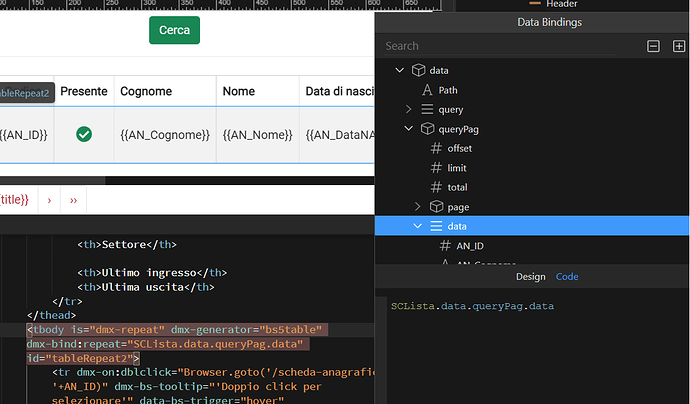The image size is (690, 404).
Task: Collapse the queryPag node chevron
Action: coord(408,129)
